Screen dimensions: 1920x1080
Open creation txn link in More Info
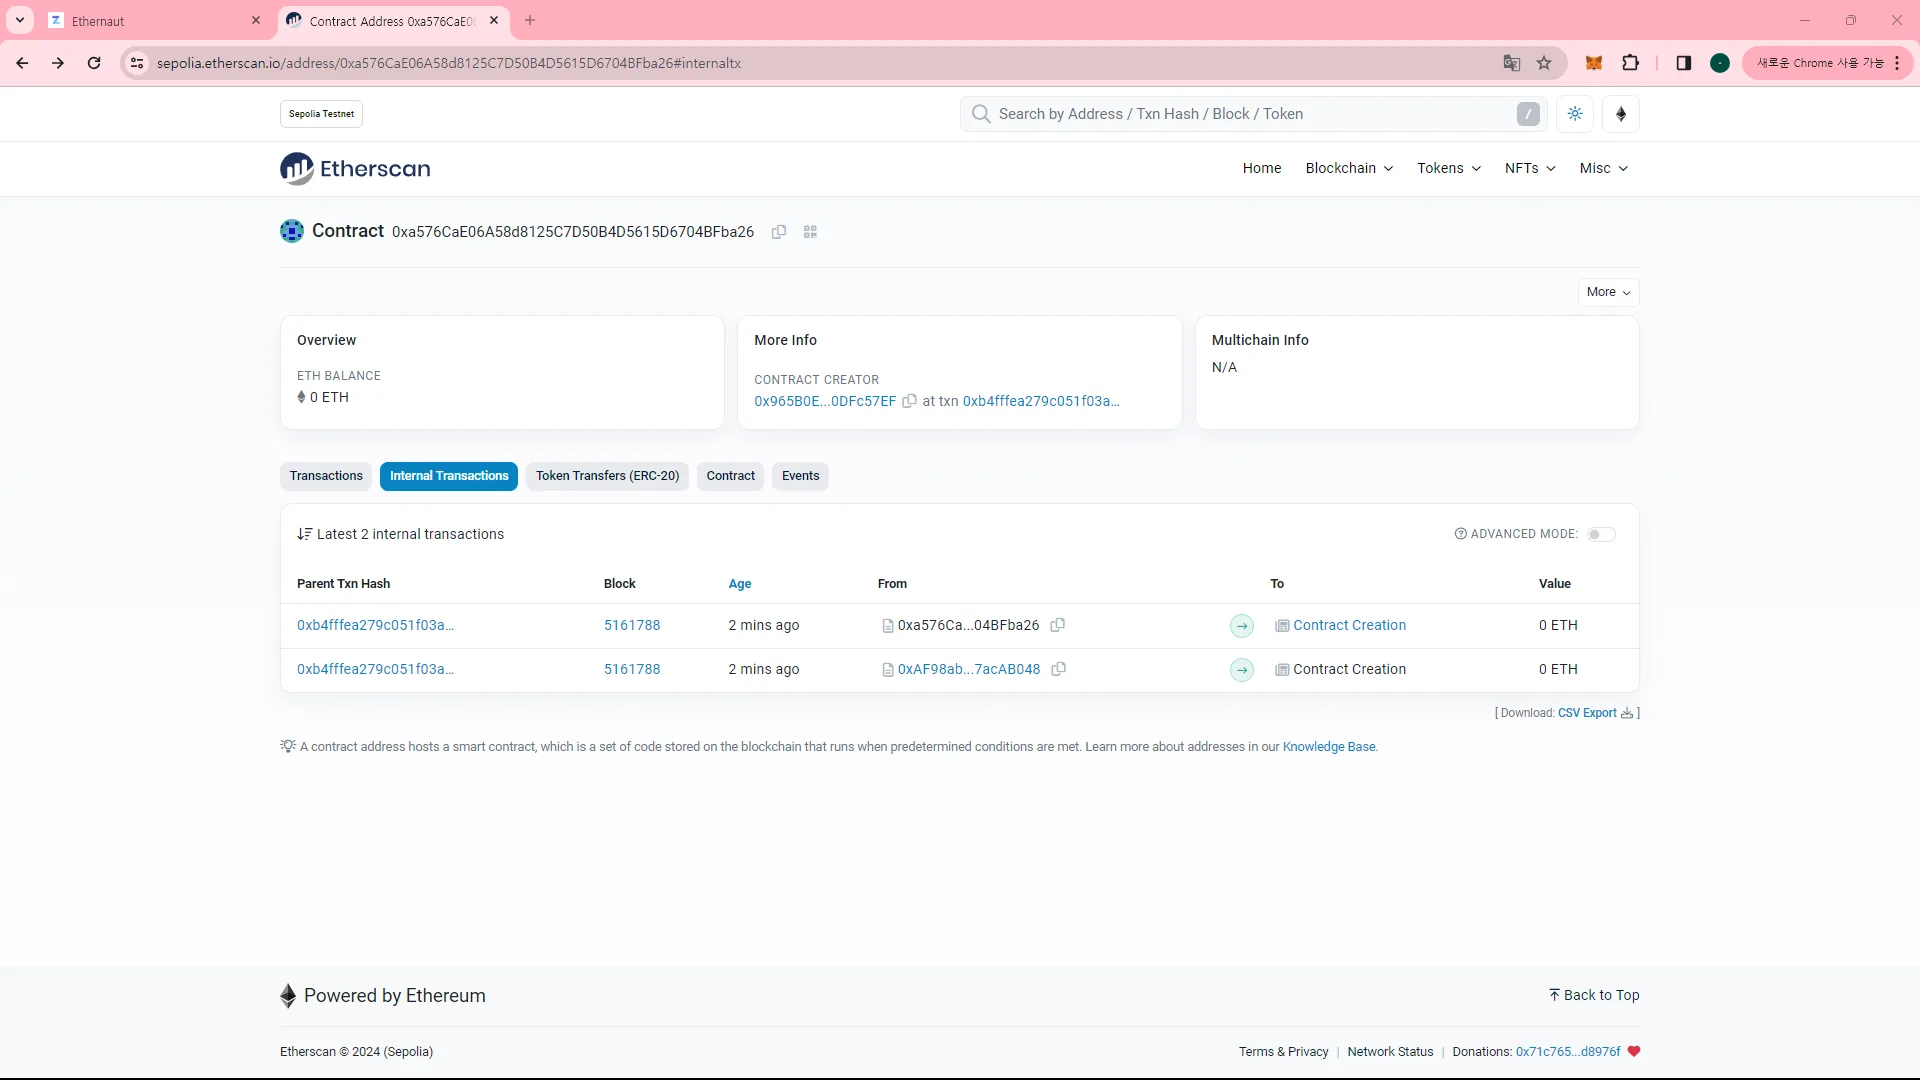coord(1041,401)
